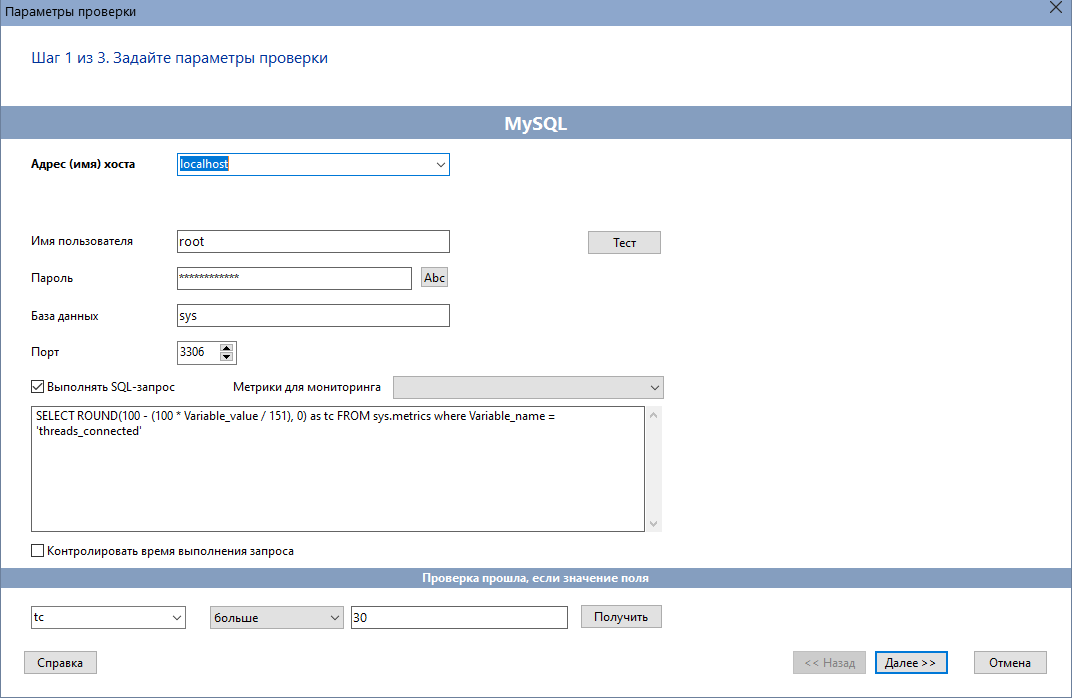Cancel the wizard with Отмена button
Screen dimensions: 1072x698
click(1010, 662)
